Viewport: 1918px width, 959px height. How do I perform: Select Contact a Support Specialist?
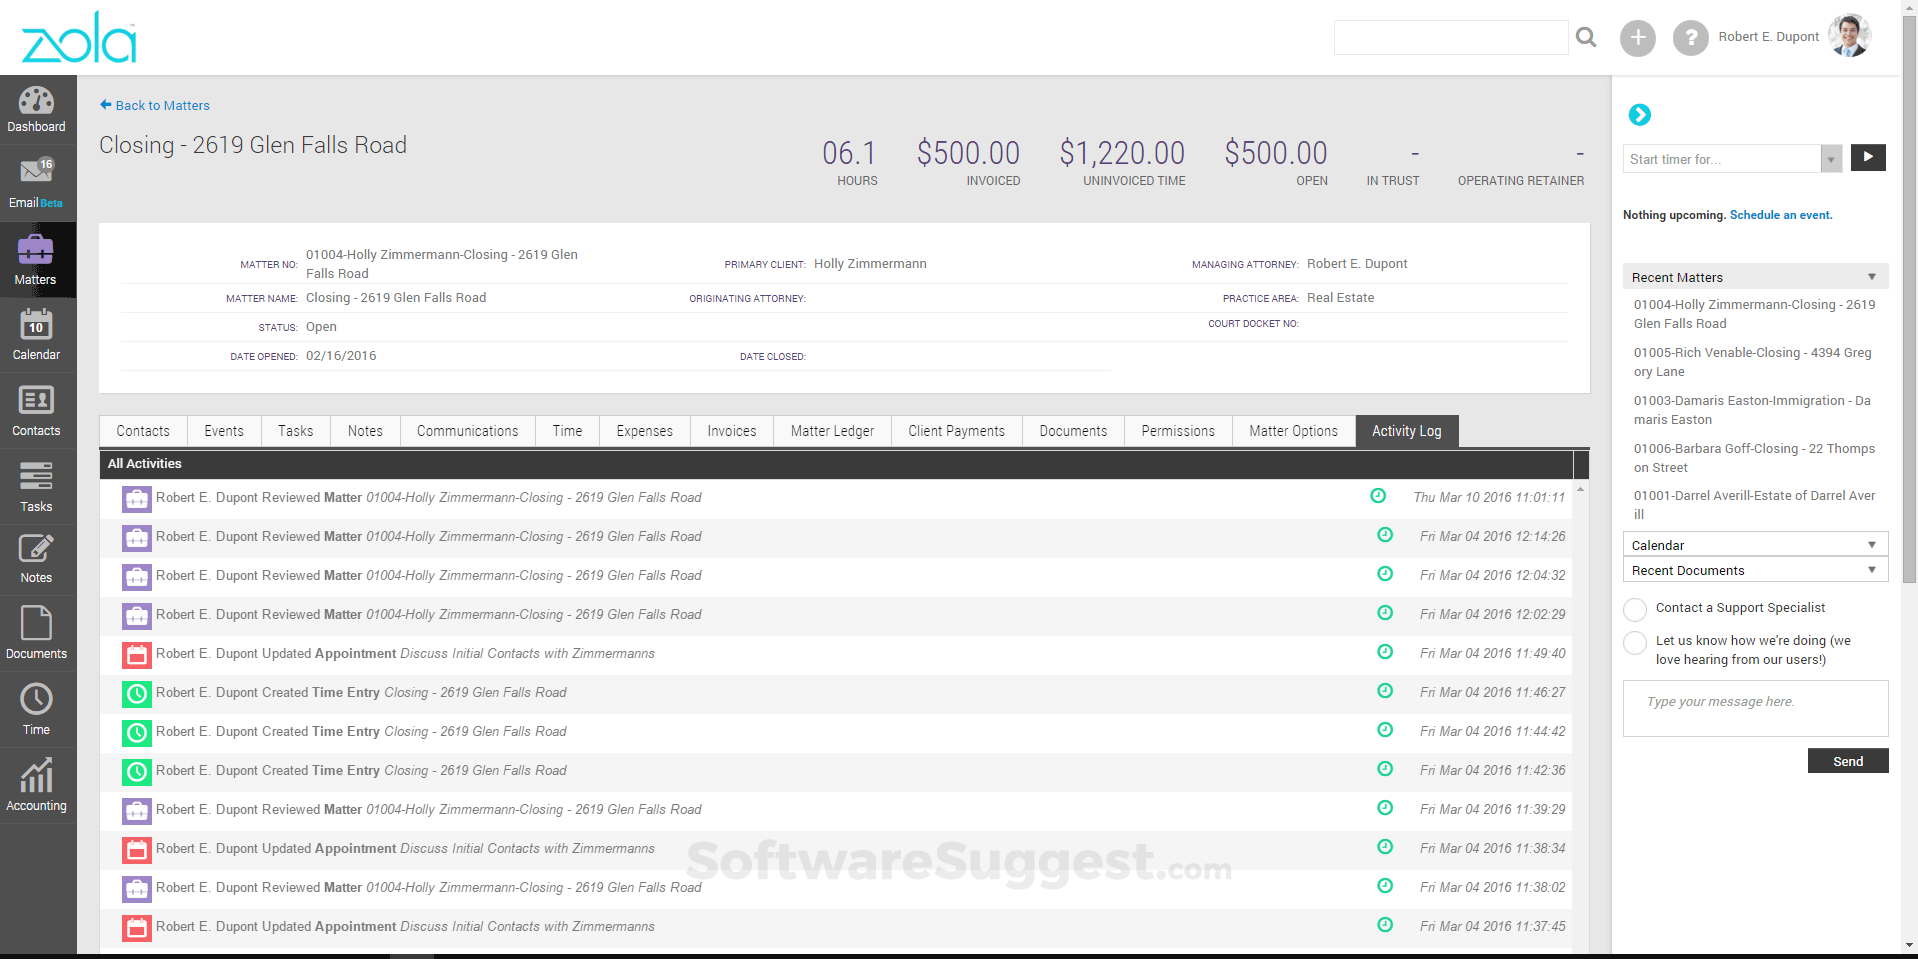click(1635, 609)
